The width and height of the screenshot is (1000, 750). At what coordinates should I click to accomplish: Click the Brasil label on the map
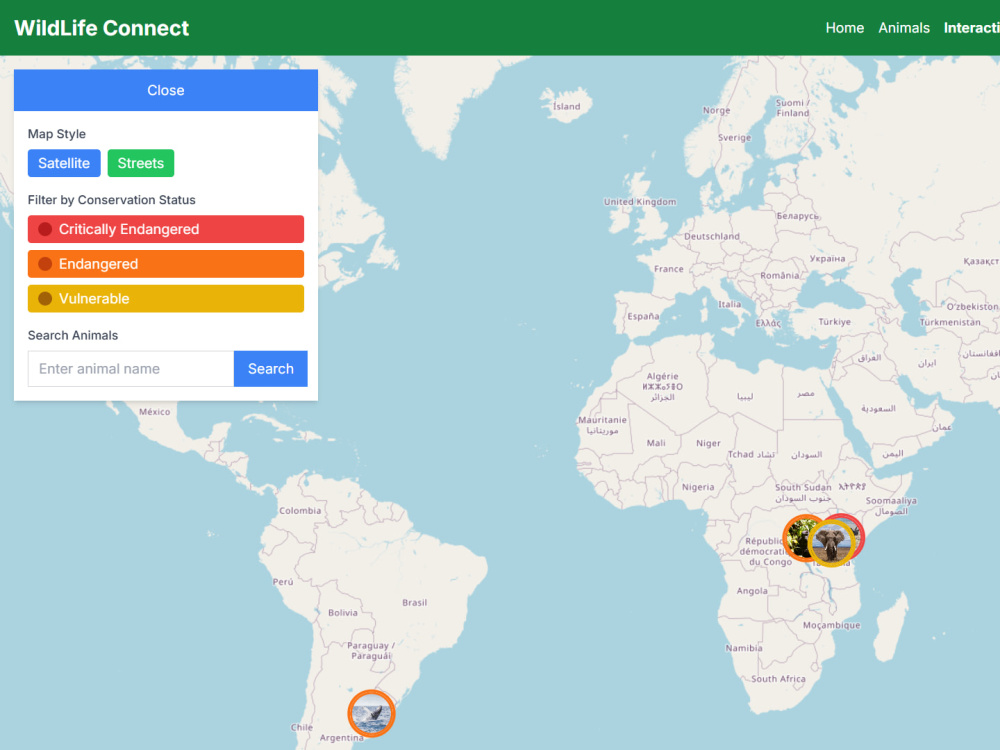coord(415,602)
